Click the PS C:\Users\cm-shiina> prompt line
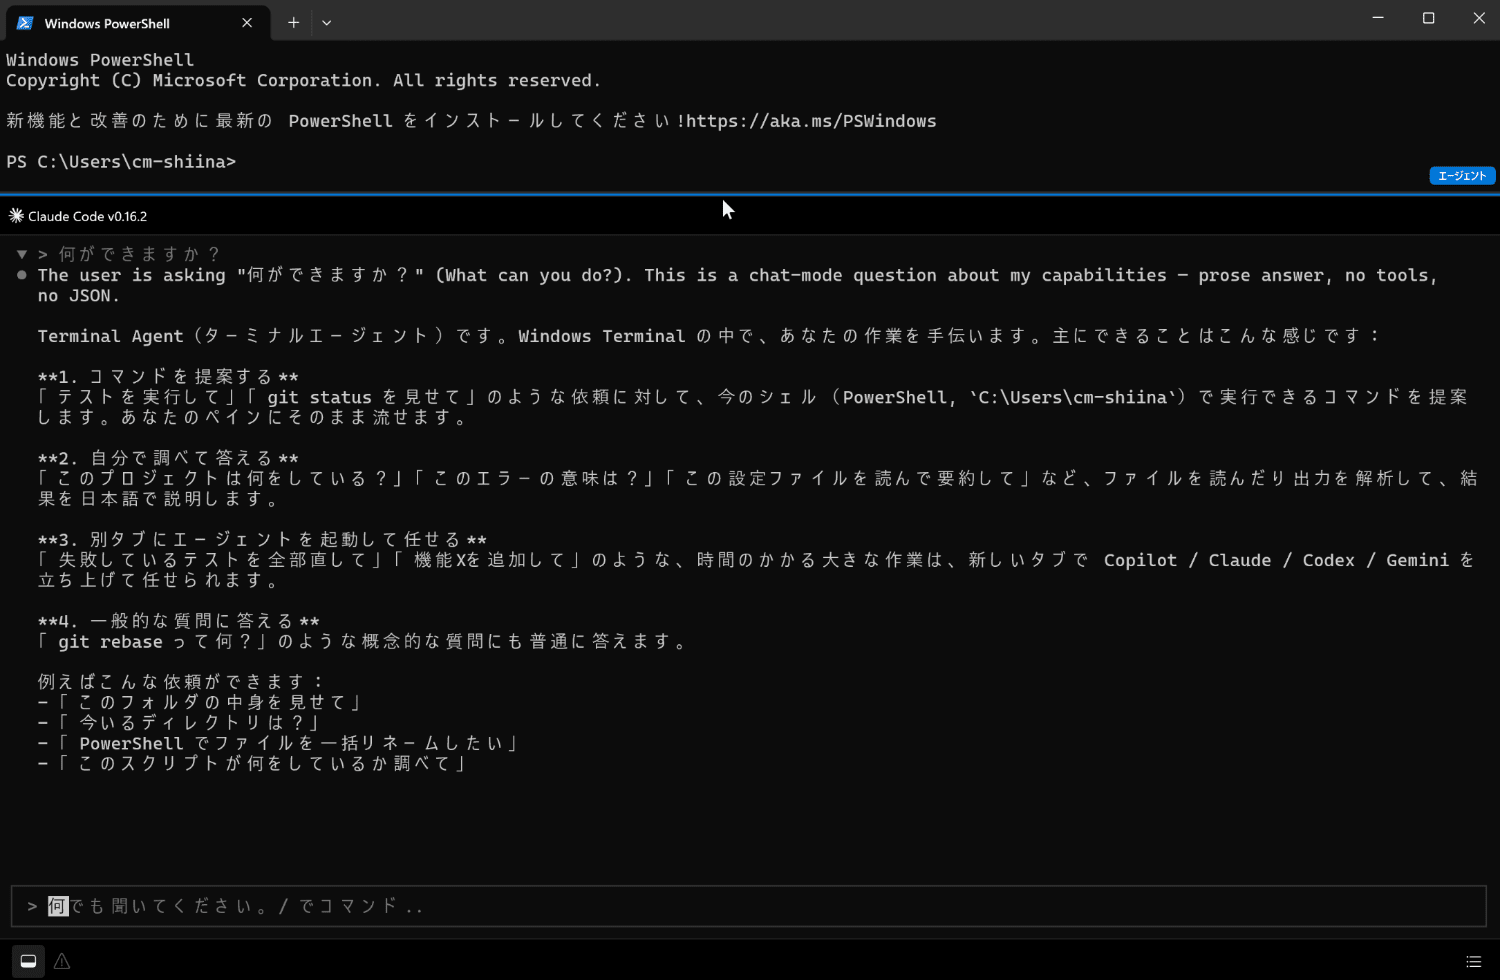 [121, 162]
